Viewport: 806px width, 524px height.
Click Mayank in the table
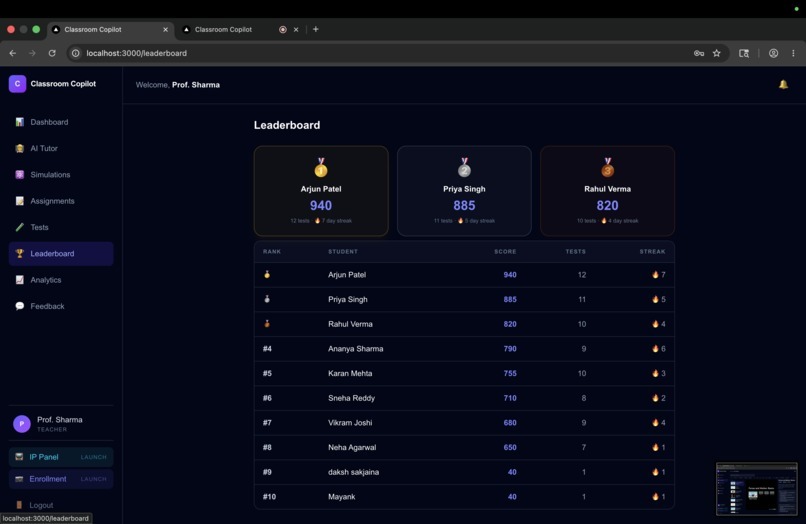click(x=342, y=497)
